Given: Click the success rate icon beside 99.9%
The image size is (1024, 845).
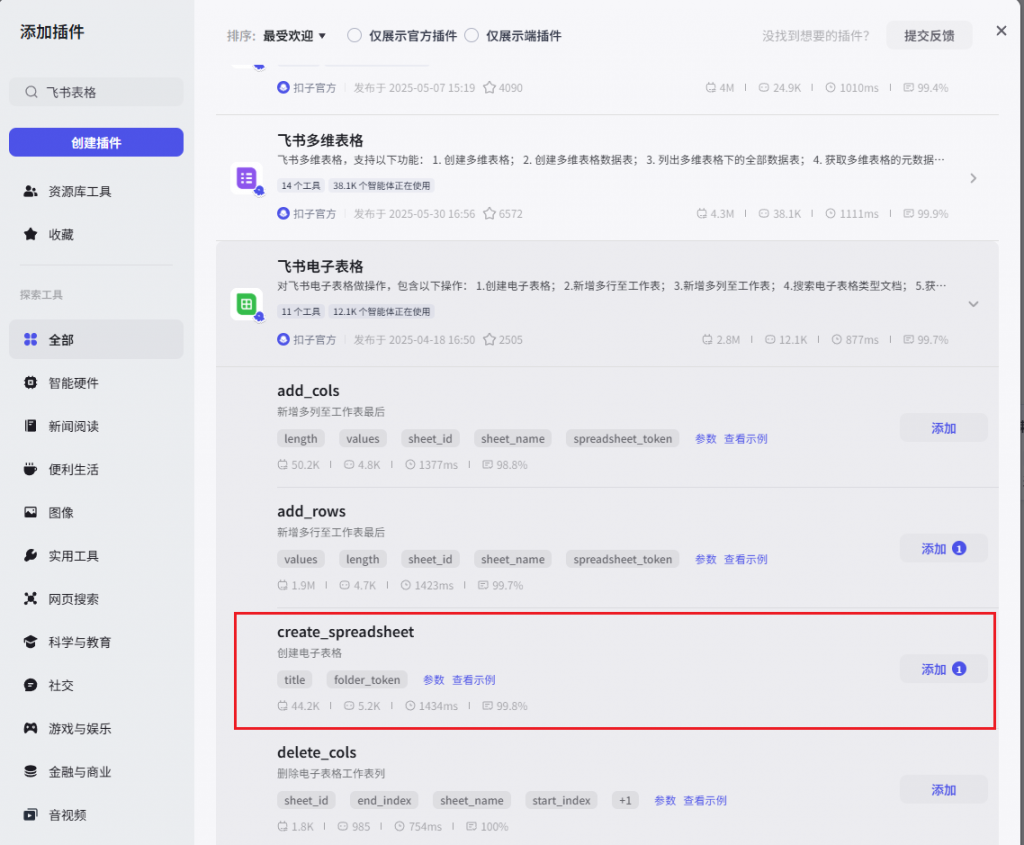Looking at the screenshot, I should pos(908,214).
